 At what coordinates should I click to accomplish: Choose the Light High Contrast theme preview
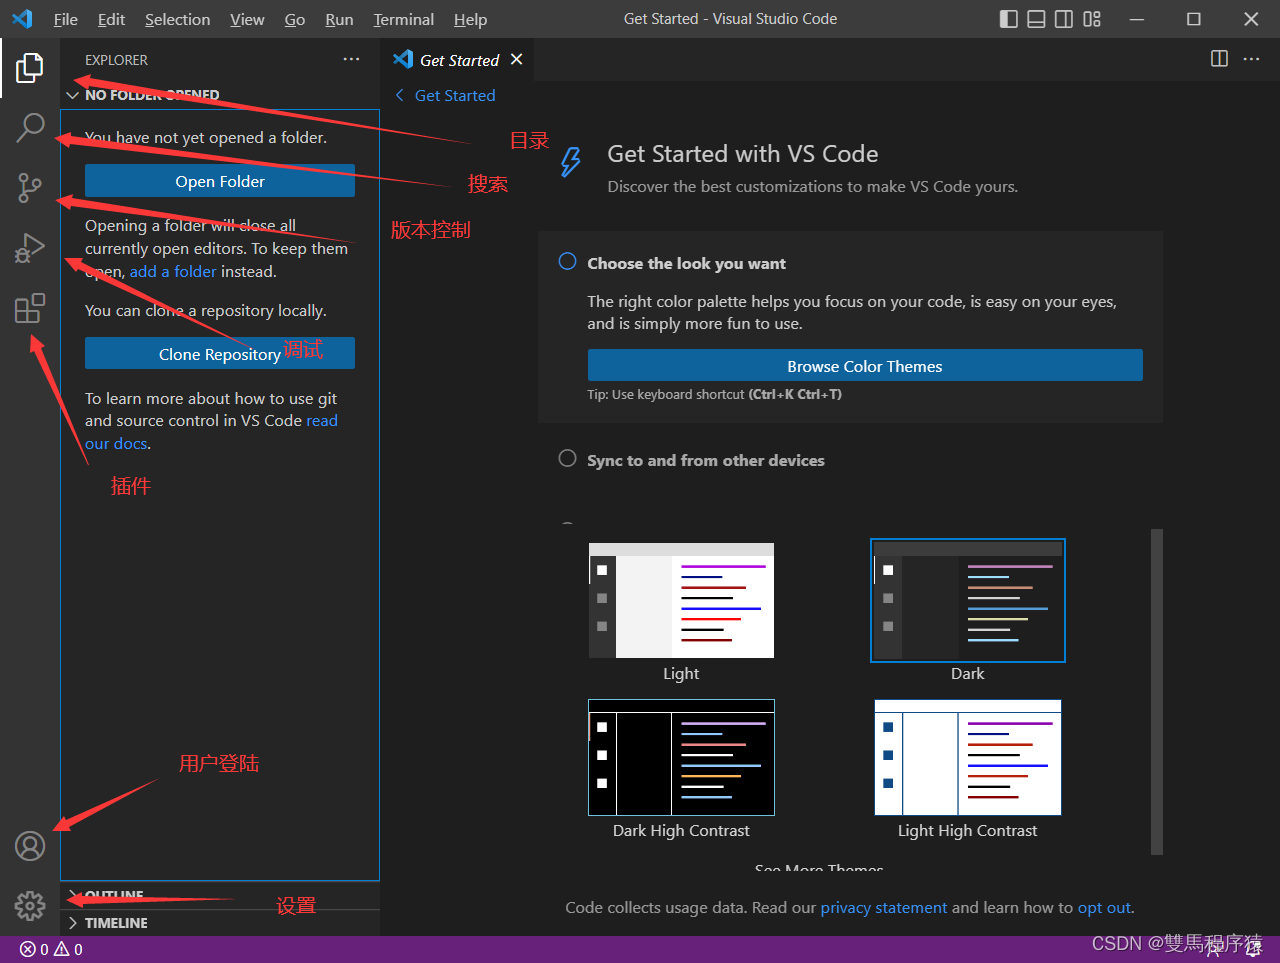[x=968, y=757]
